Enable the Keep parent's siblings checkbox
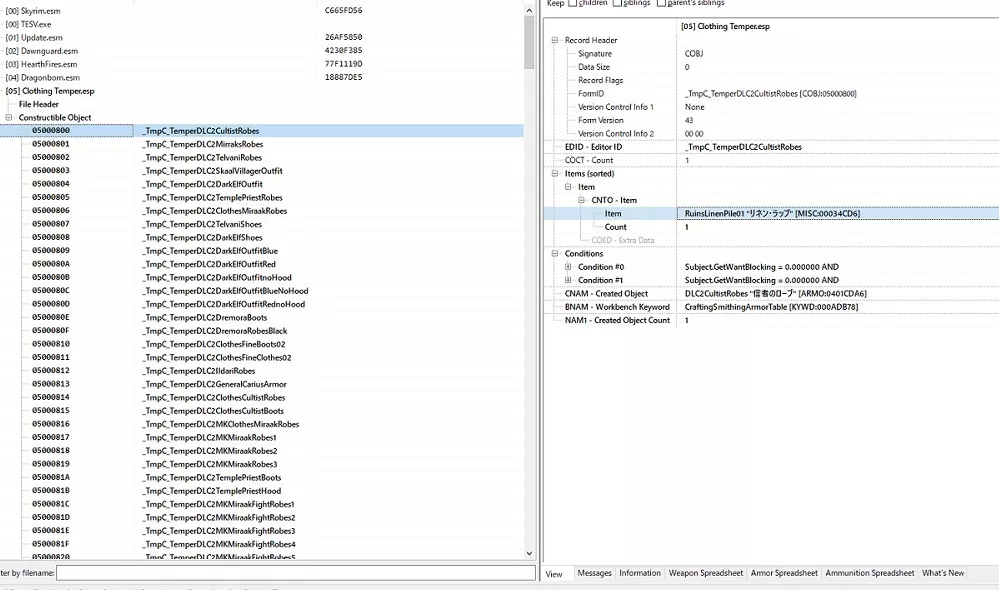 tap(661, 3)
